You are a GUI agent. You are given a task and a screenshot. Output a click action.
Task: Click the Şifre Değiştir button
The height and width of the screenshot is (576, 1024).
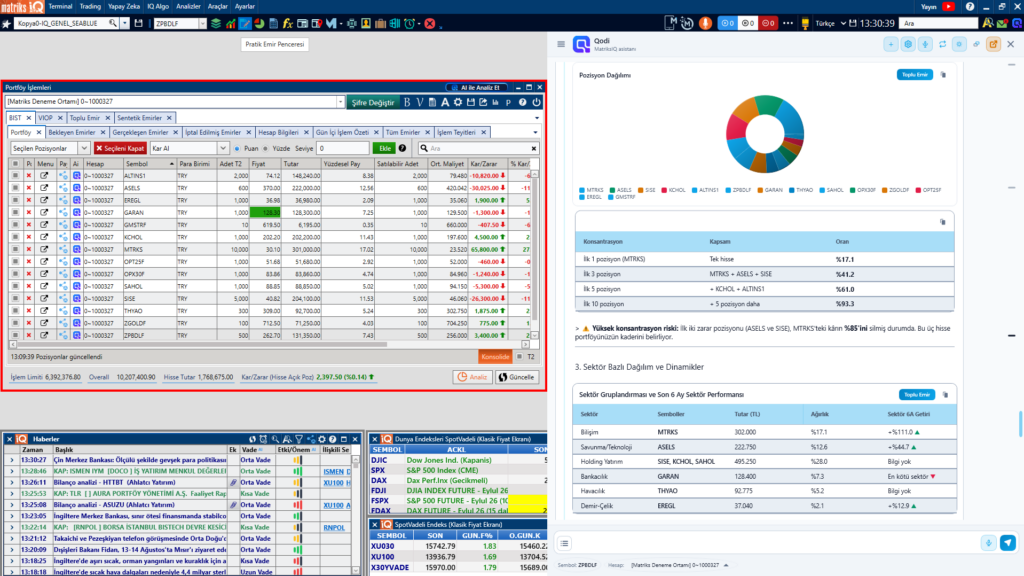point(372,103)
